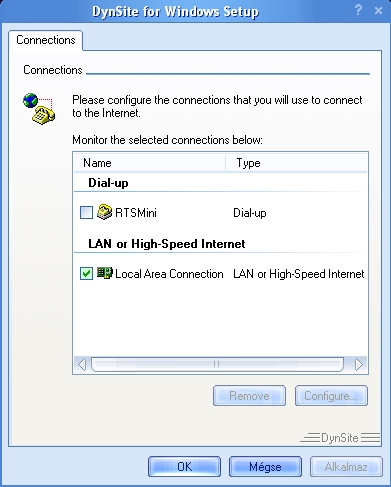Viewport: 391px width, 487px height.
Task: Click the OK button
Action: point(184,467)
